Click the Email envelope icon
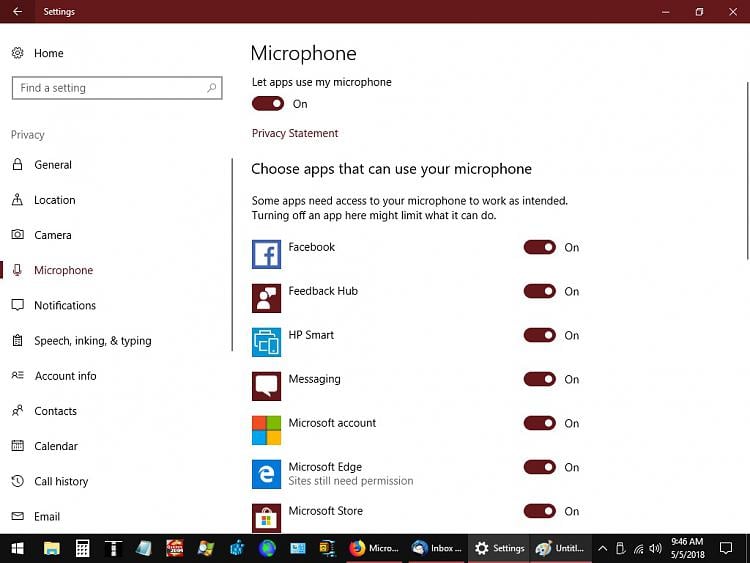 18,516
